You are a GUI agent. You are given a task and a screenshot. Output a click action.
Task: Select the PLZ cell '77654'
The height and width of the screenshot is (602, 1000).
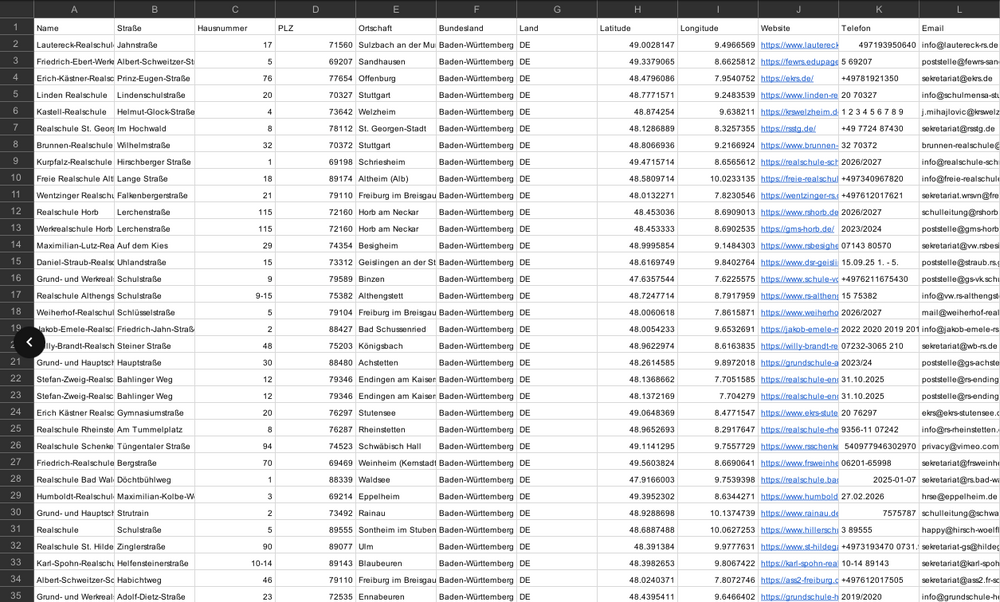point(316,78)
